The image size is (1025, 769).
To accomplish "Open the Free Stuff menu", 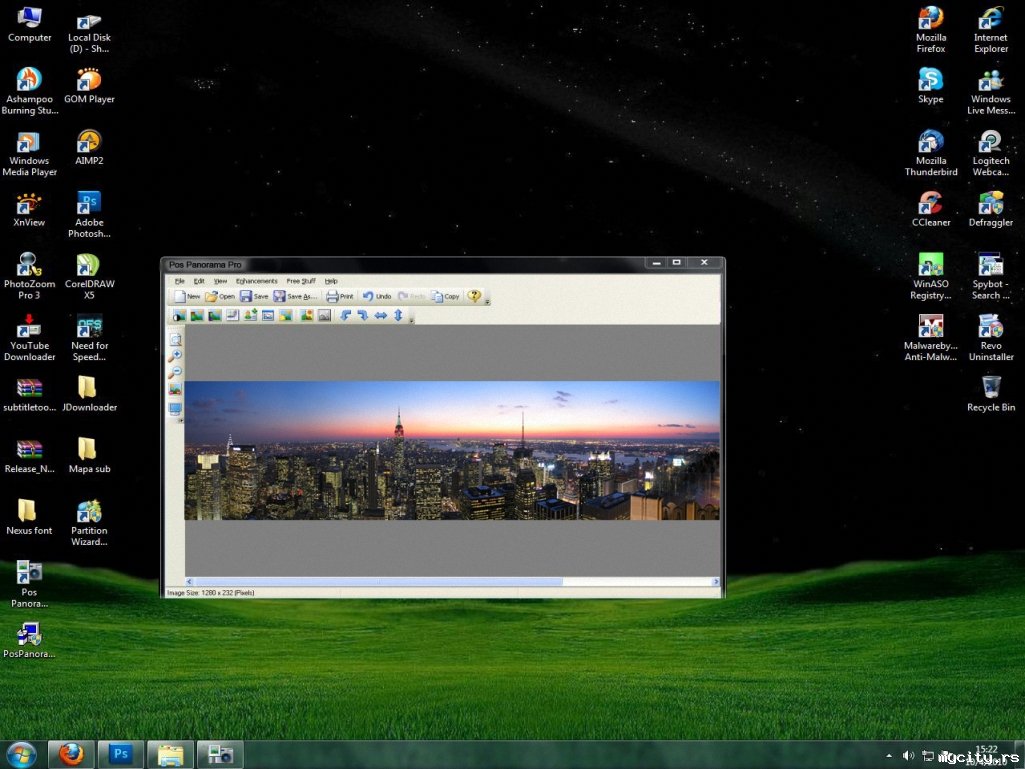I will click(301, 281).
